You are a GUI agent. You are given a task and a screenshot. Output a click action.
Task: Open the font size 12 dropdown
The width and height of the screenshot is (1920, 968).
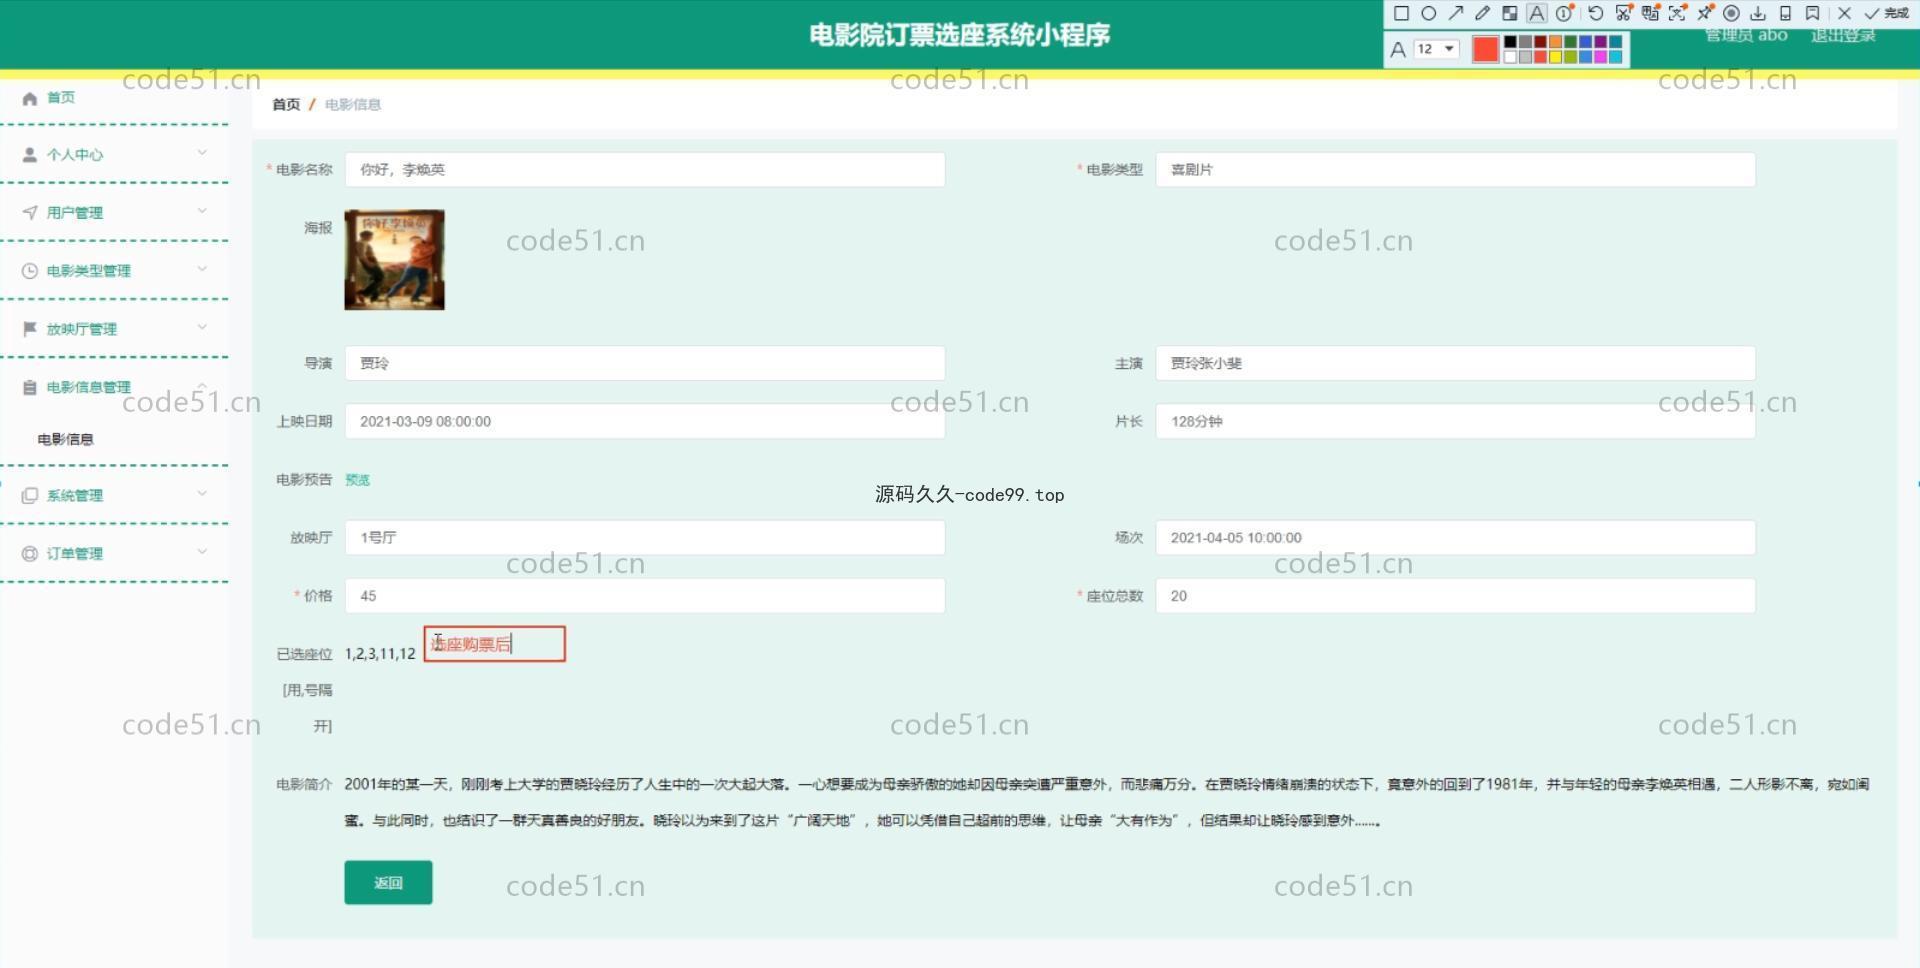(x=1436, y=49)
